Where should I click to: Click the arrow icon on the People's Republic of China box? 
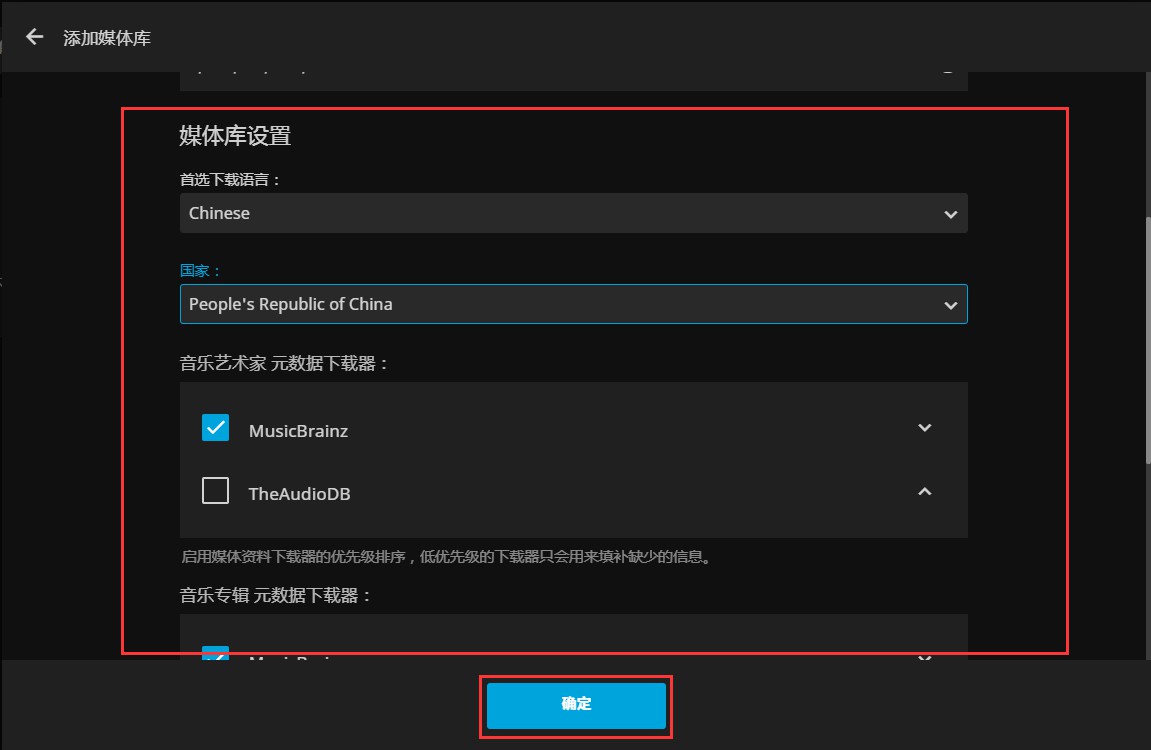[951, 305]
